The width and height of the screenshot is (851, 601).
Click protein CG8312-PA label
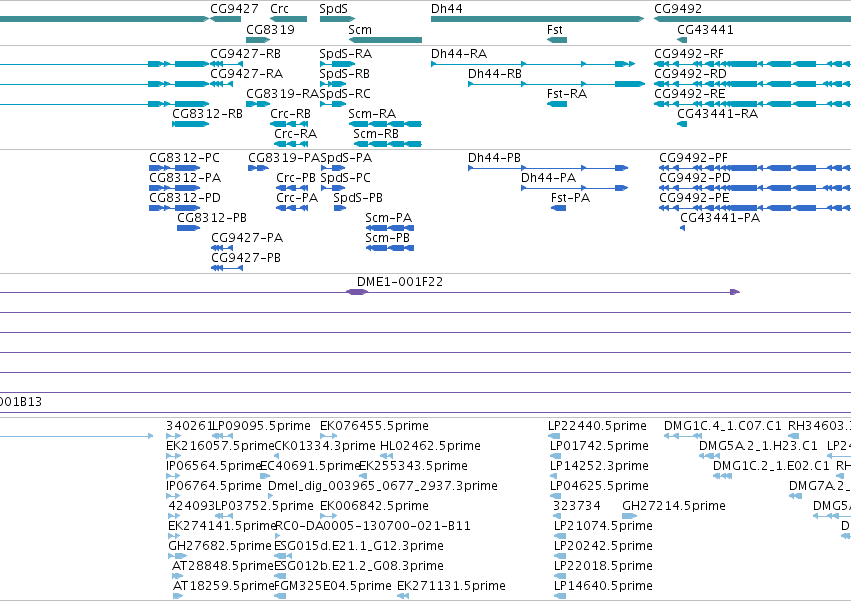click(x=185, y=178)
